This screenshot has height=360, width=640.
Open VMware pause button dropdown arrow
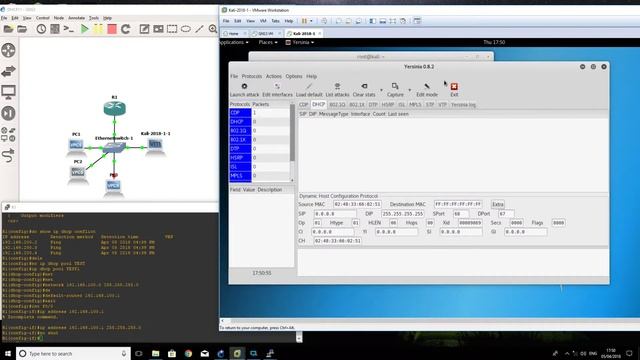[311, 21]
